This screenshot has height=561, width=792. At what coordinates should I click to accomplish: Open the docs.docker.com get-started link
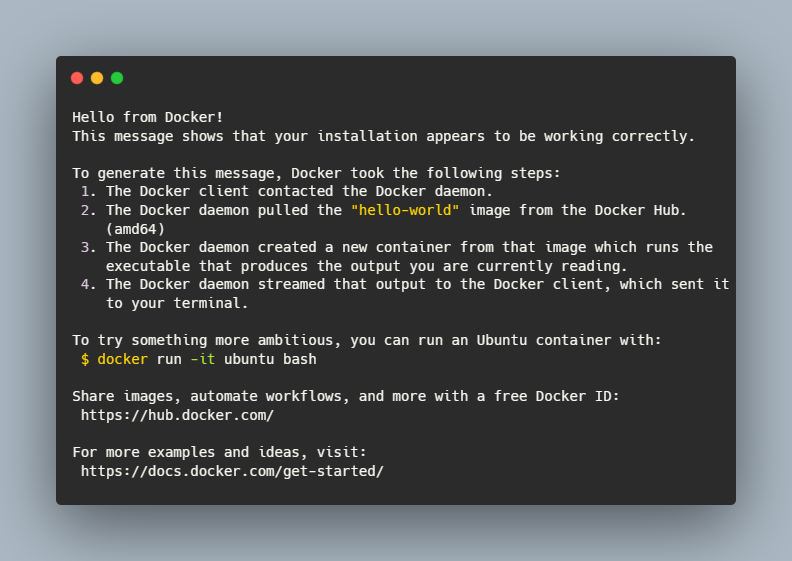(x=232, y=470)
